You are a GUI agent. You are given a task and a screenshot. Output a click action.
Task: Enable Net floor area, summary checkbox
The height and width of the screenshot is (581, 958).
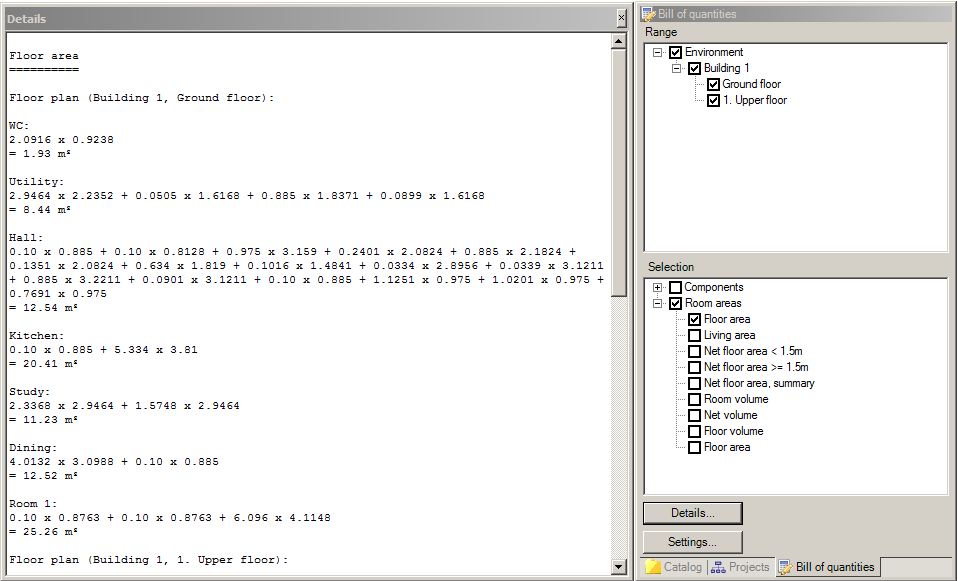click(x=694, y=384)
